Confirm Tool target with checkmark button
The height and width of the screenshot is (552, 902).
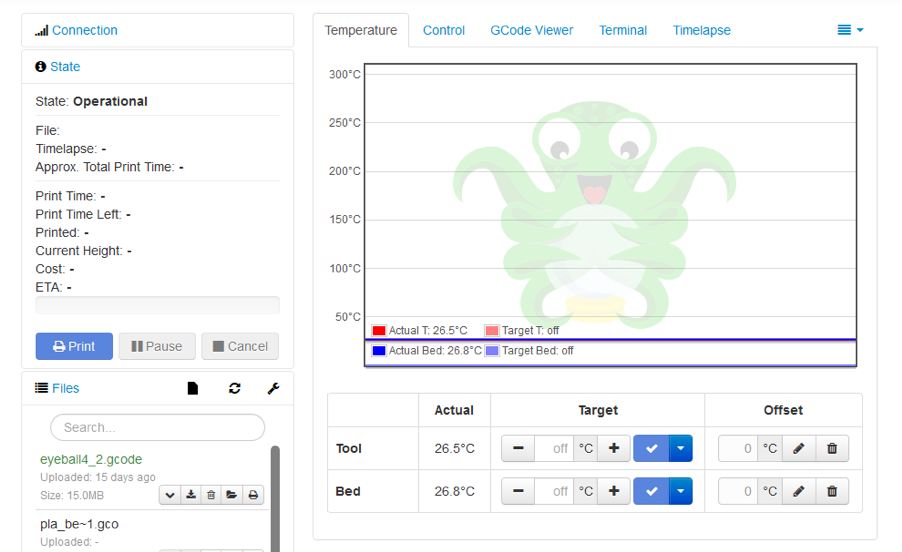[x=651, y=448]
